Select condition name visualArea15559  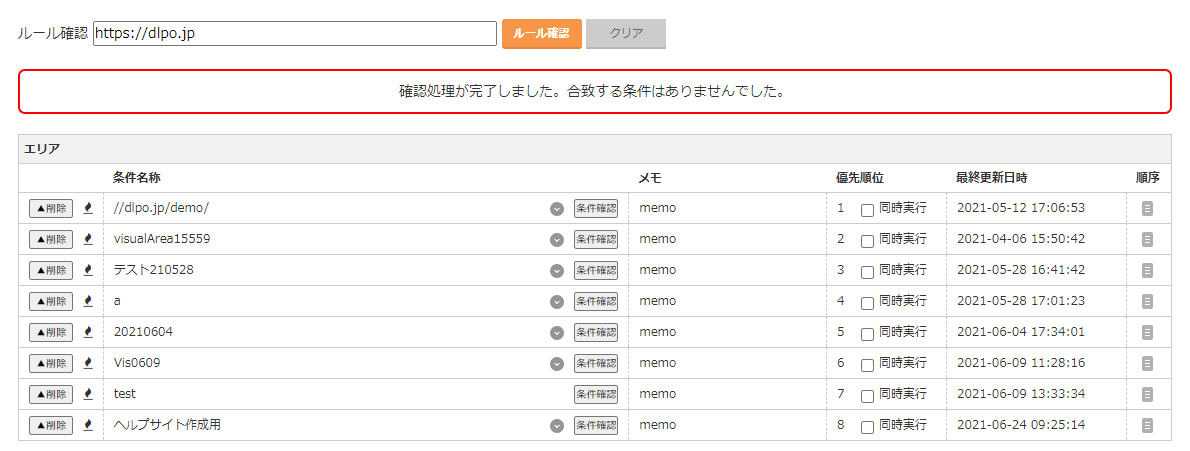point(162,239)
